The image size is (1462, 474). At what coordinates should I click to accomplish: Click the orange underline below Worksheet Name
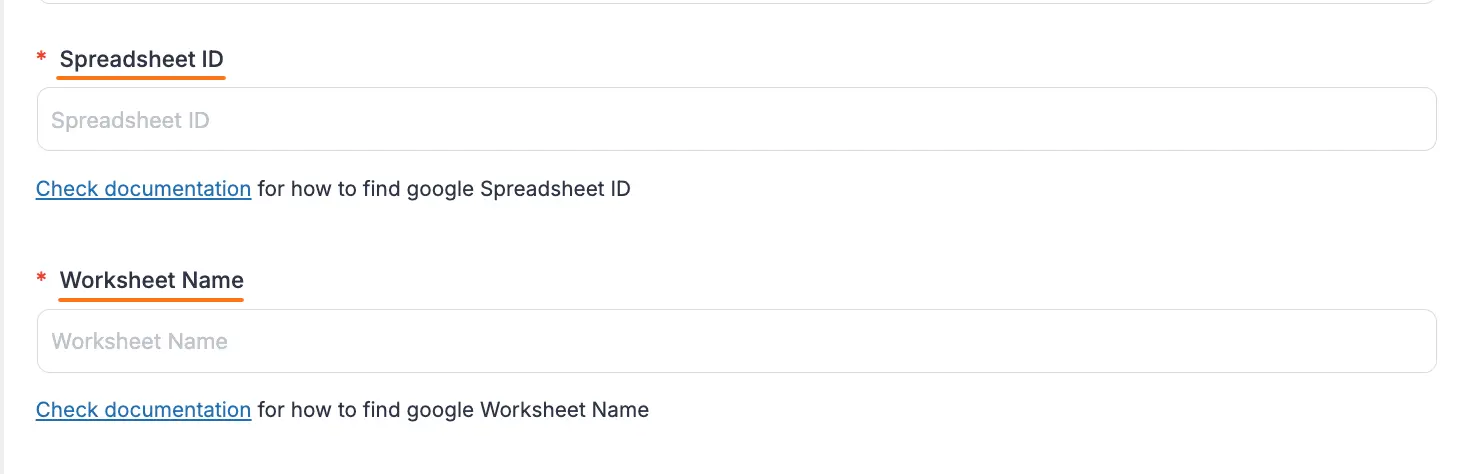tap(151, 298)
